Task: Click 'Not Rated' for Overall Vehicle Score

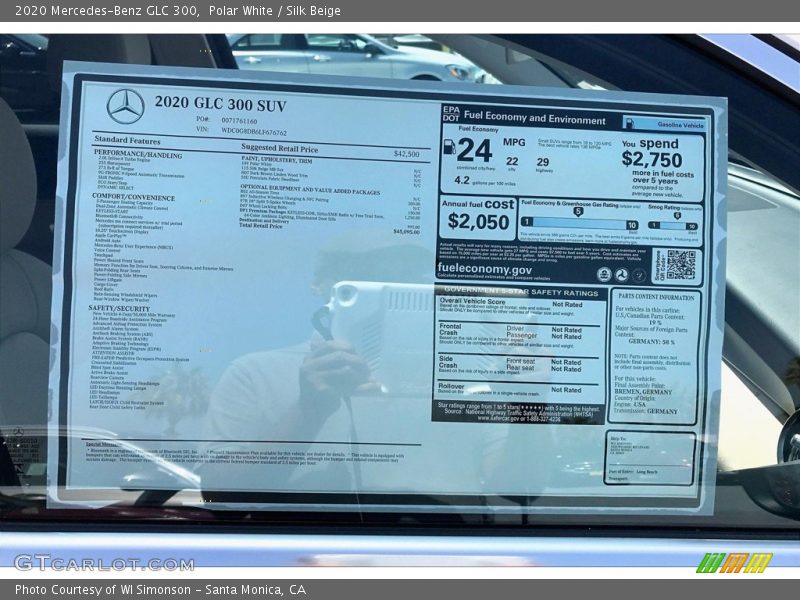Action: pos(567,305)
